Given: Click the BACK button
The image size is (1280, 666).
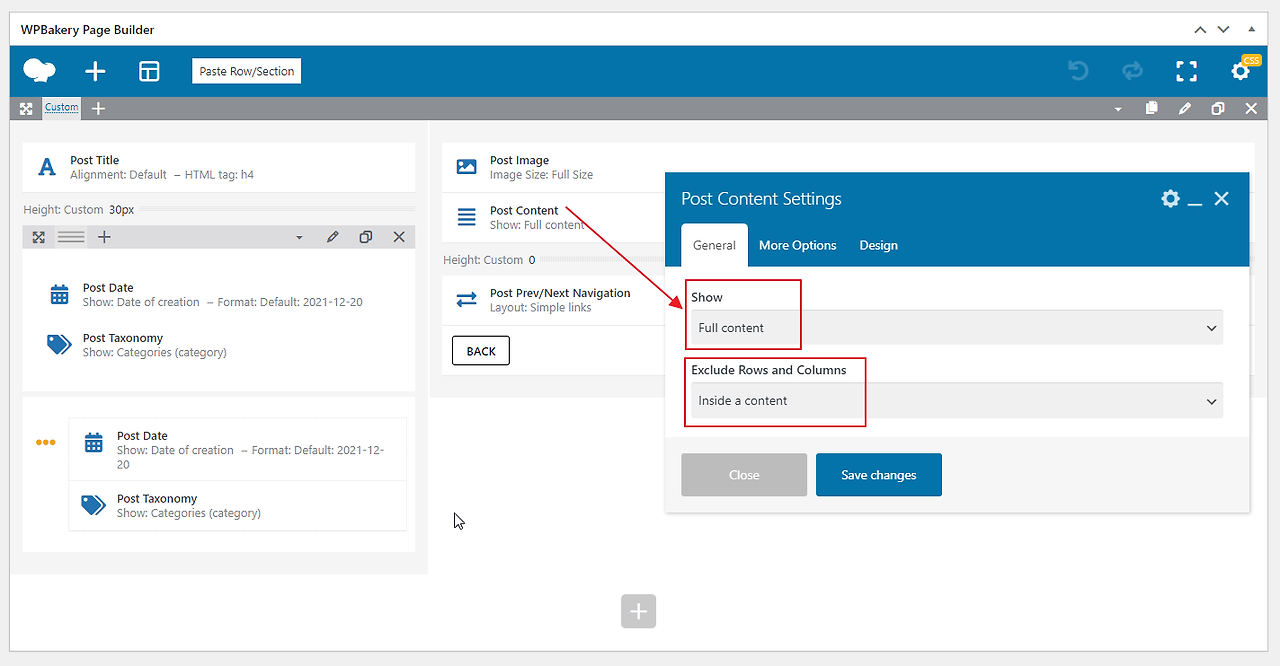Looking at the screenshot, I should point(481,351).
